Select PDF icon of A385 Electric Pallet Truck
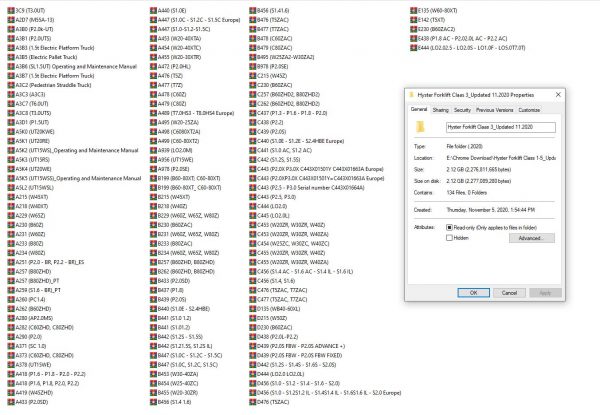This screenshot has width=600, height=415. [11, 57]
